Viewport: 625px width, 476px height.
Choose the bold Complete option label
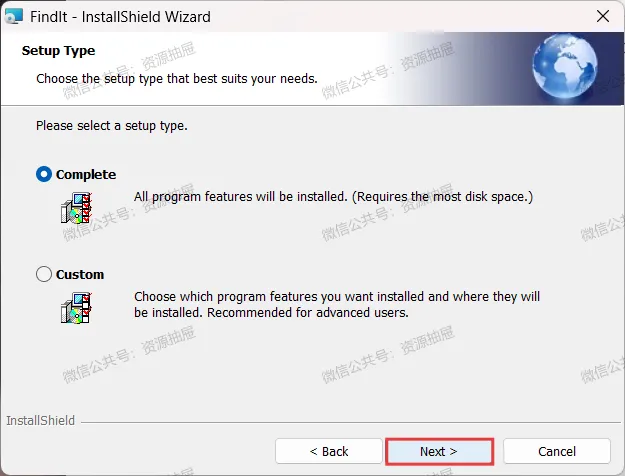point(86,175)
